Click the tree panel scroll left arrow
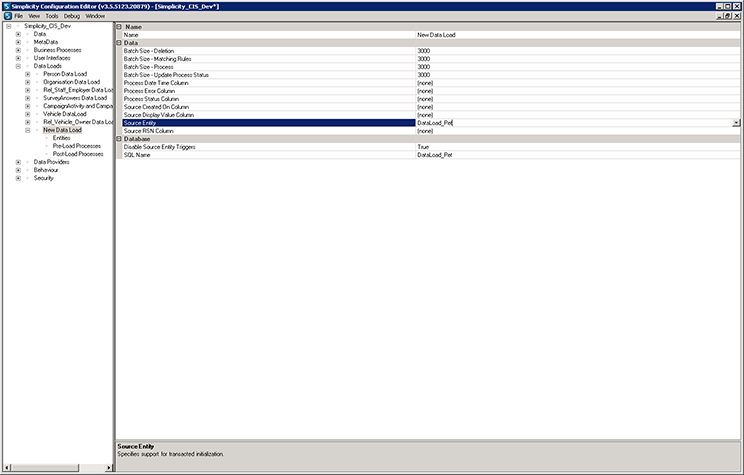This screenshot has height=475, width=744. tap(7, 468)
